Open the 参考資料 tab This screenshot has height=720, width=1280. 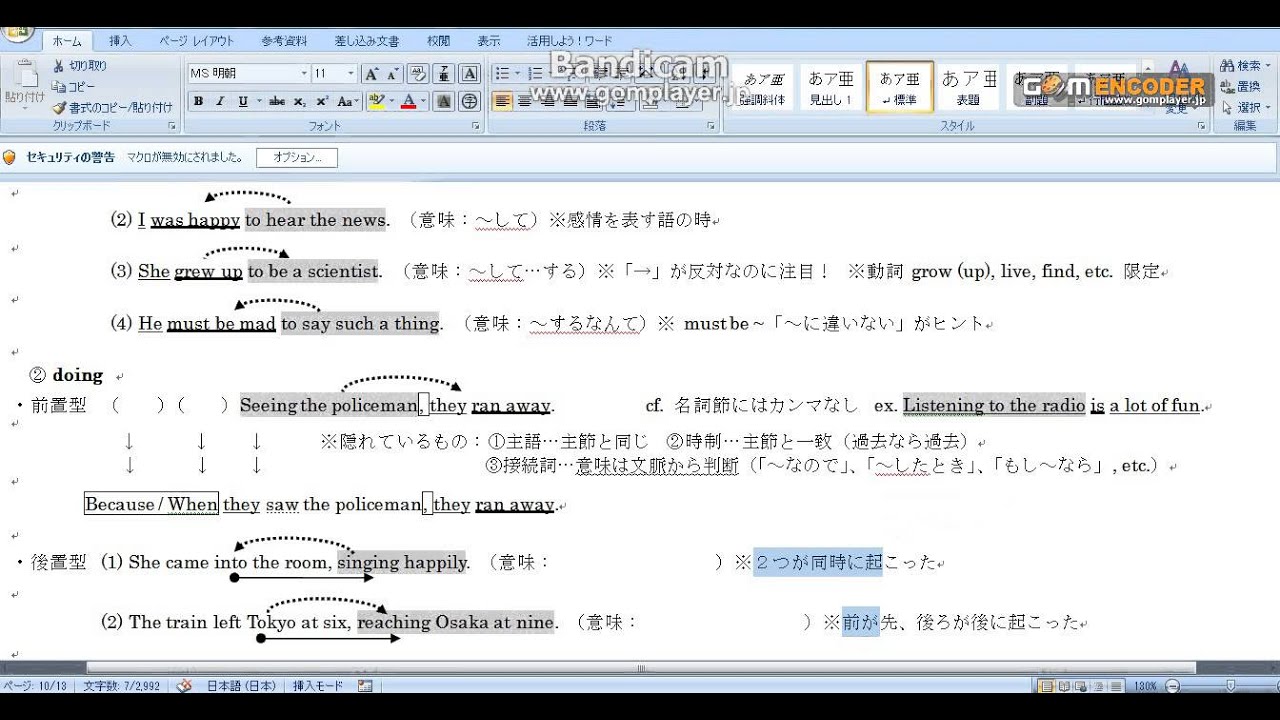[285, 41]
